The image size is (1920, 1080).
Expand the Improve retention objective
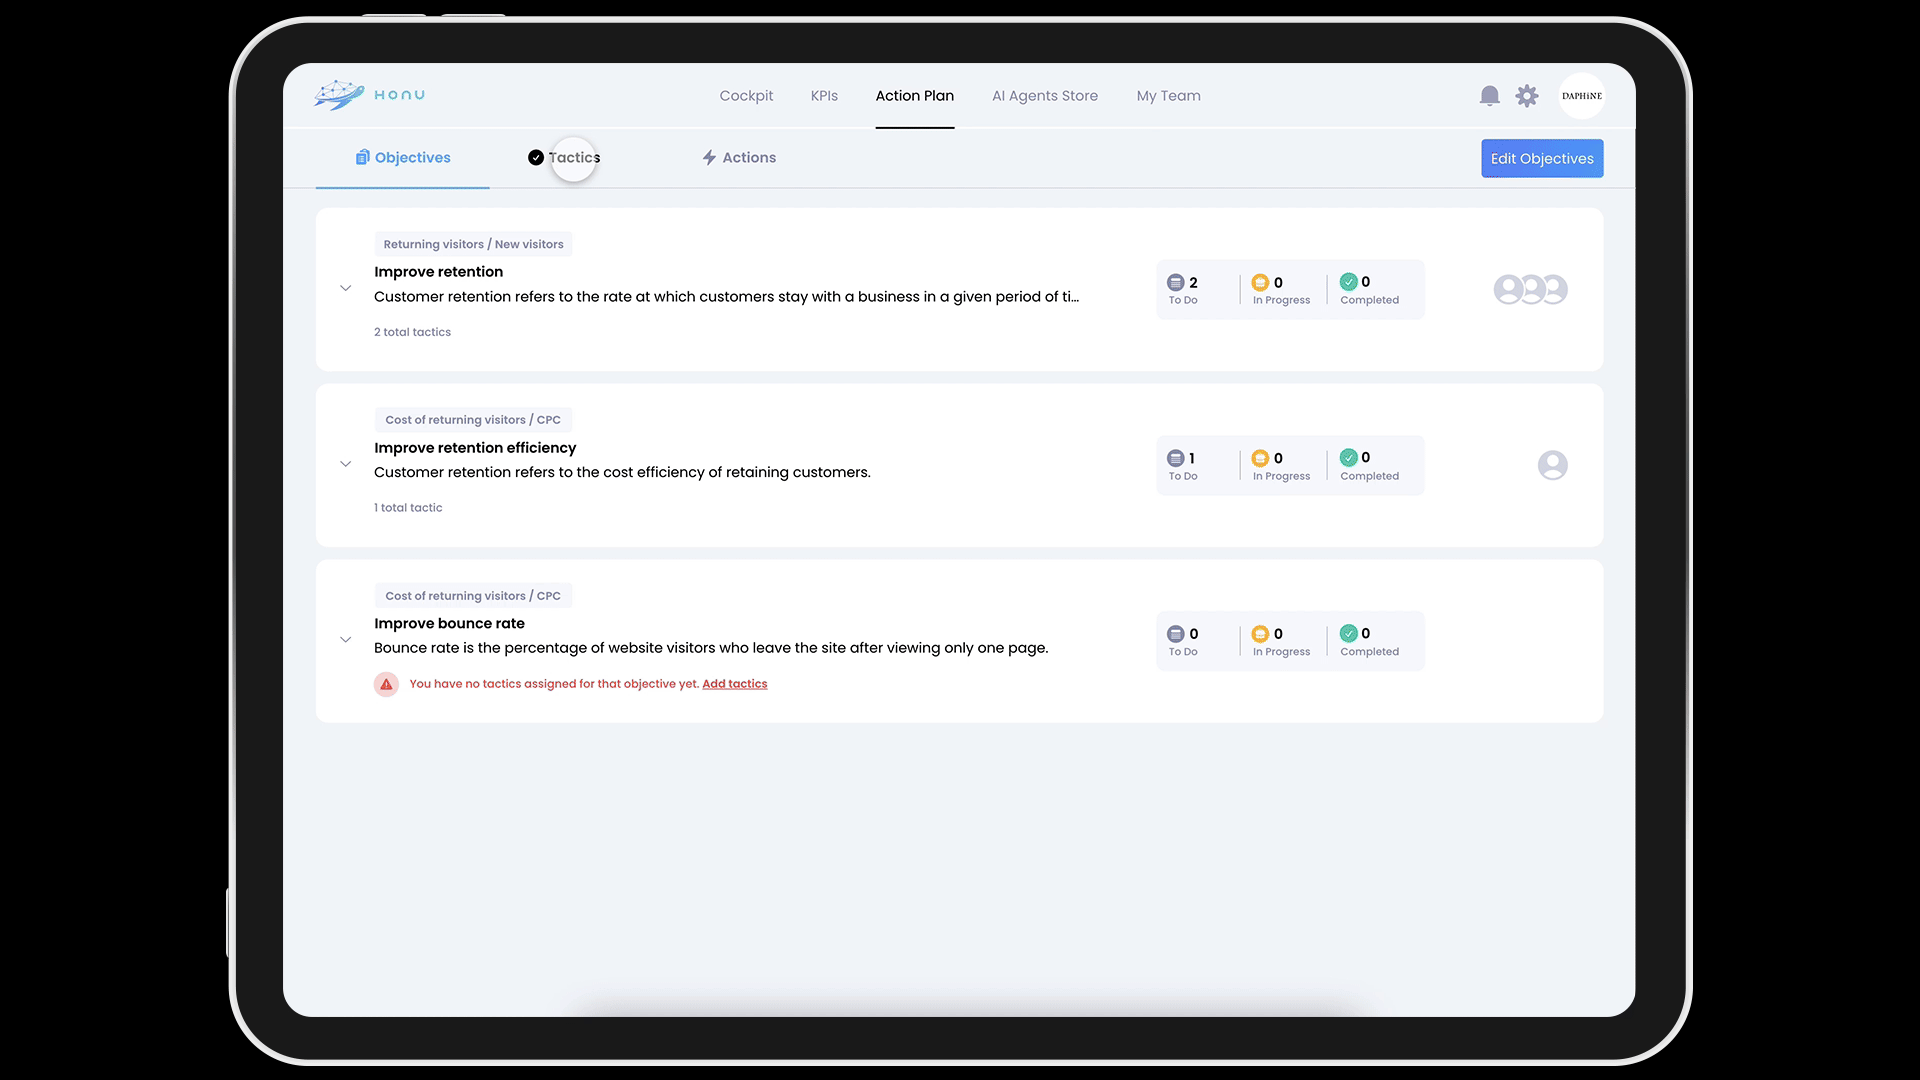pyautogui.click(x=345, y=289)
